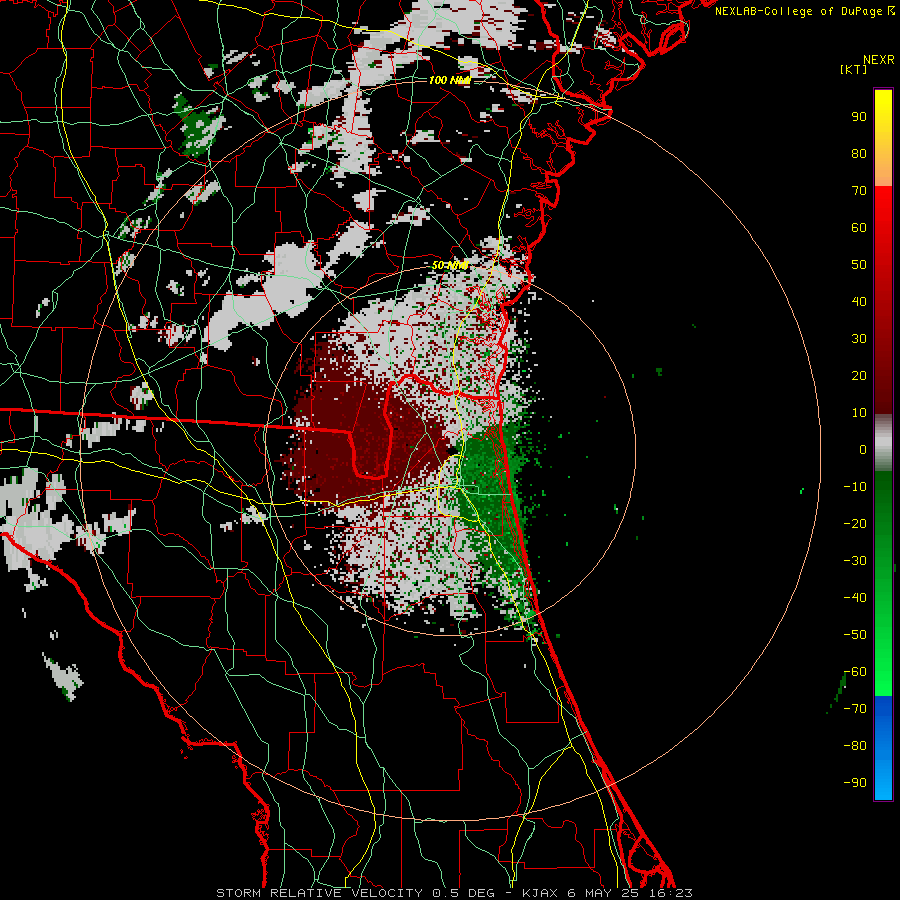The image size is (900, 900).
Task: Click the blue bottom band of color bar
Action: pyautogui.click(x=883, y=748)
